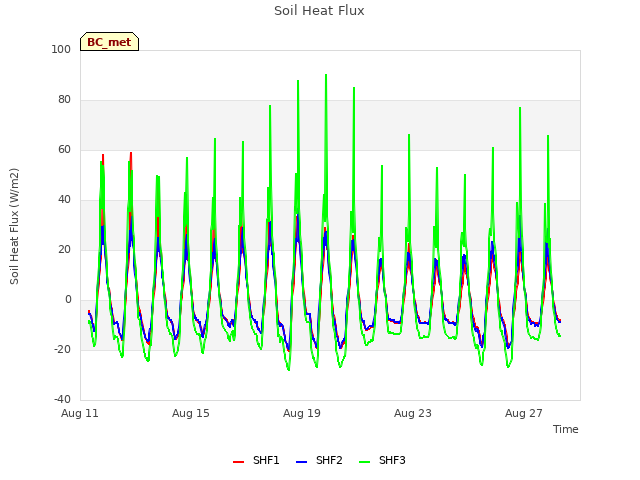Click the 40 y-axis tick label
The image size is (640, 480).
(x=64, y=200)
